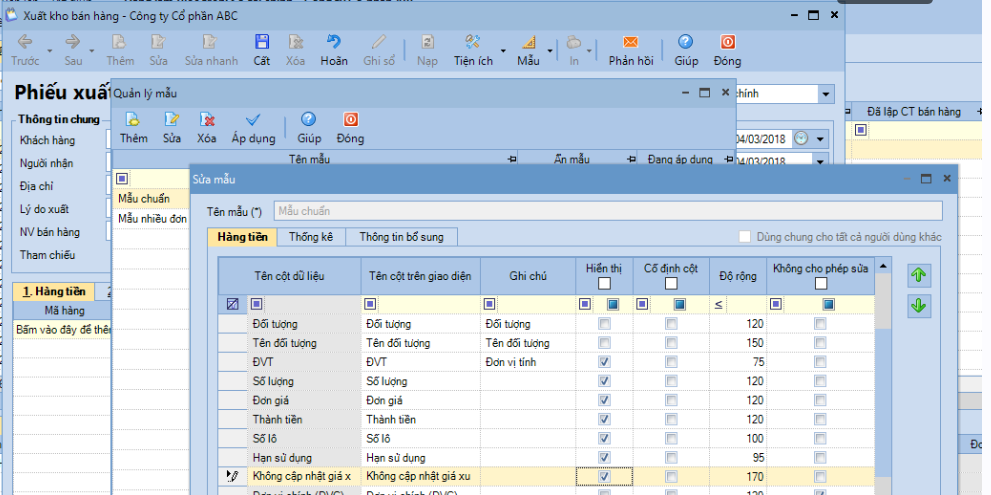
Task: Select the Mẫu nhiều đơn template row
Action: (x=151, y=218)
